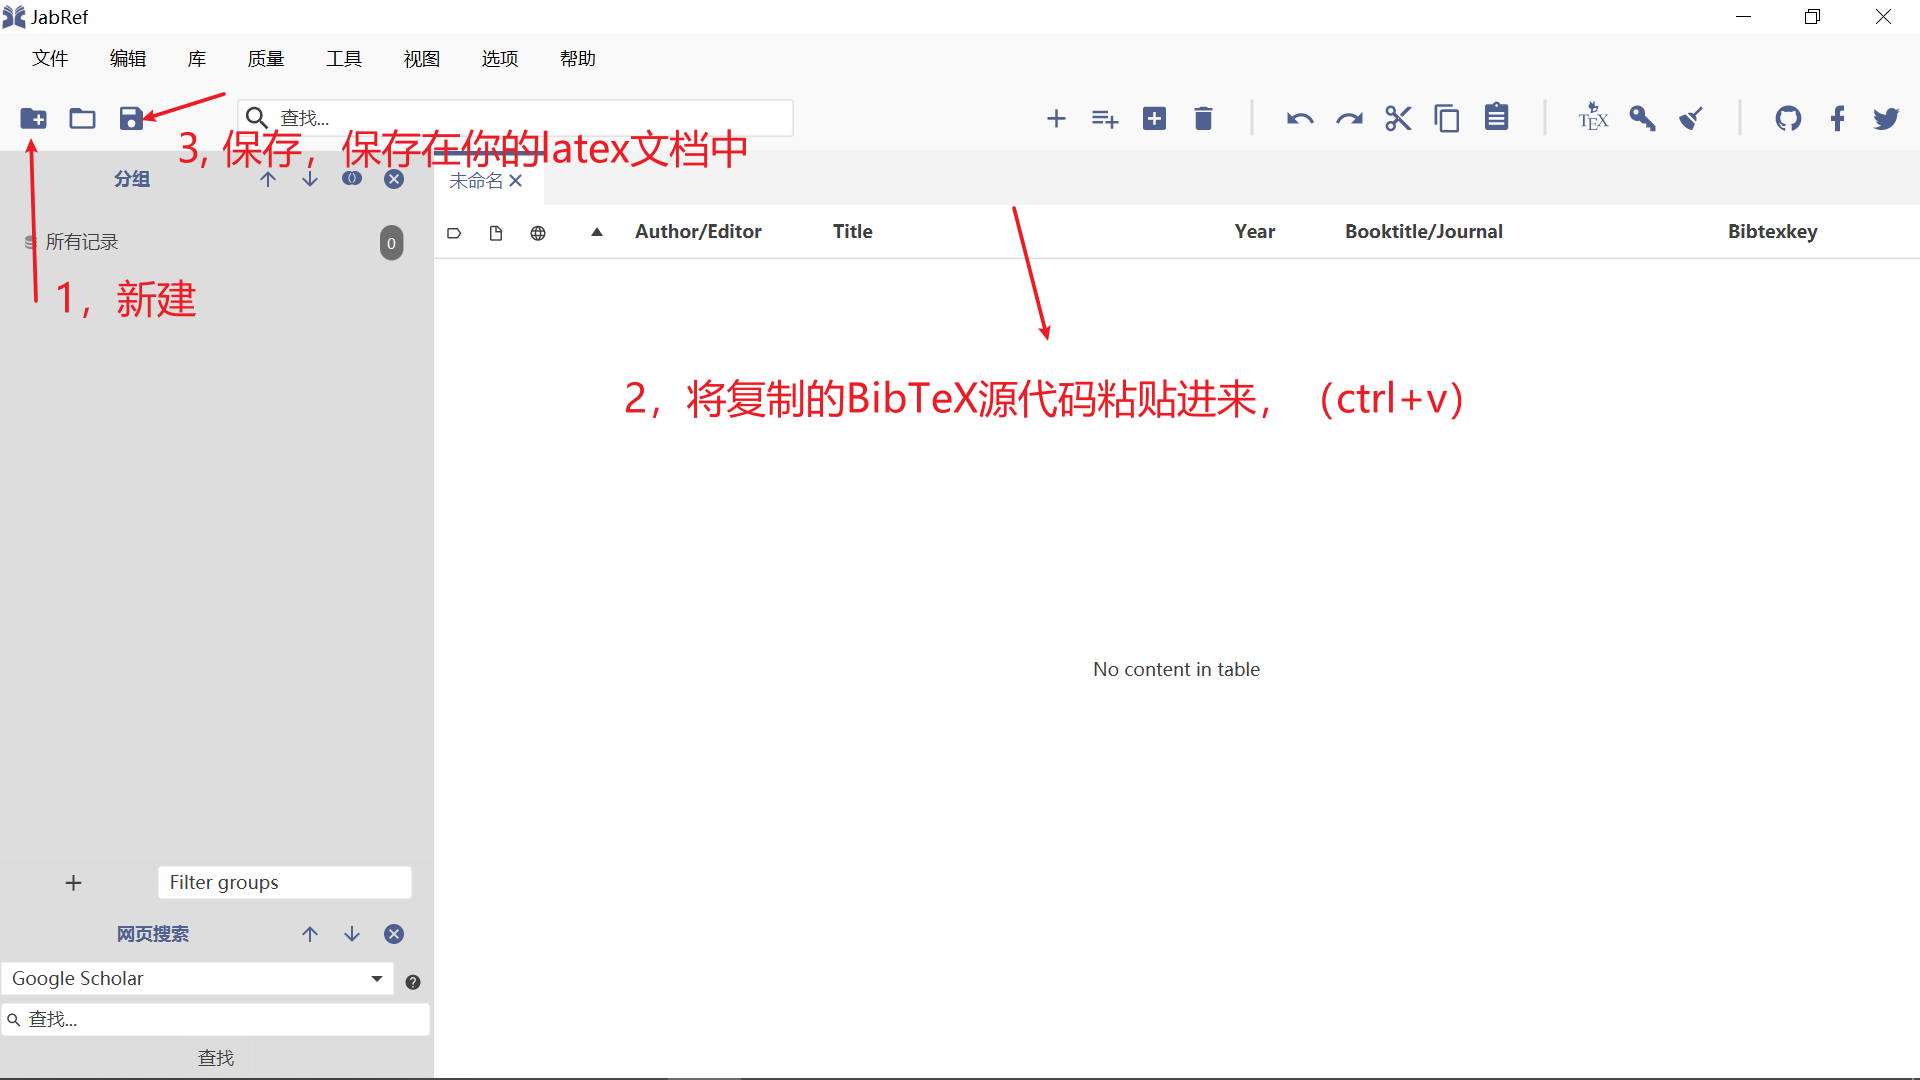1920x1080 pixels.
Task: Select 所有记录 group entry
Action: tap(82, 242)
